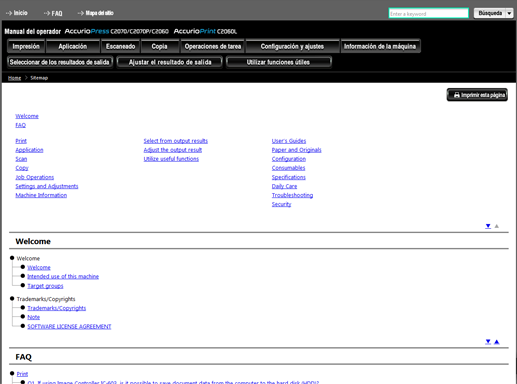
Task: Open the Copia tab
Action: pyautogui.click(x=159, y=46)
